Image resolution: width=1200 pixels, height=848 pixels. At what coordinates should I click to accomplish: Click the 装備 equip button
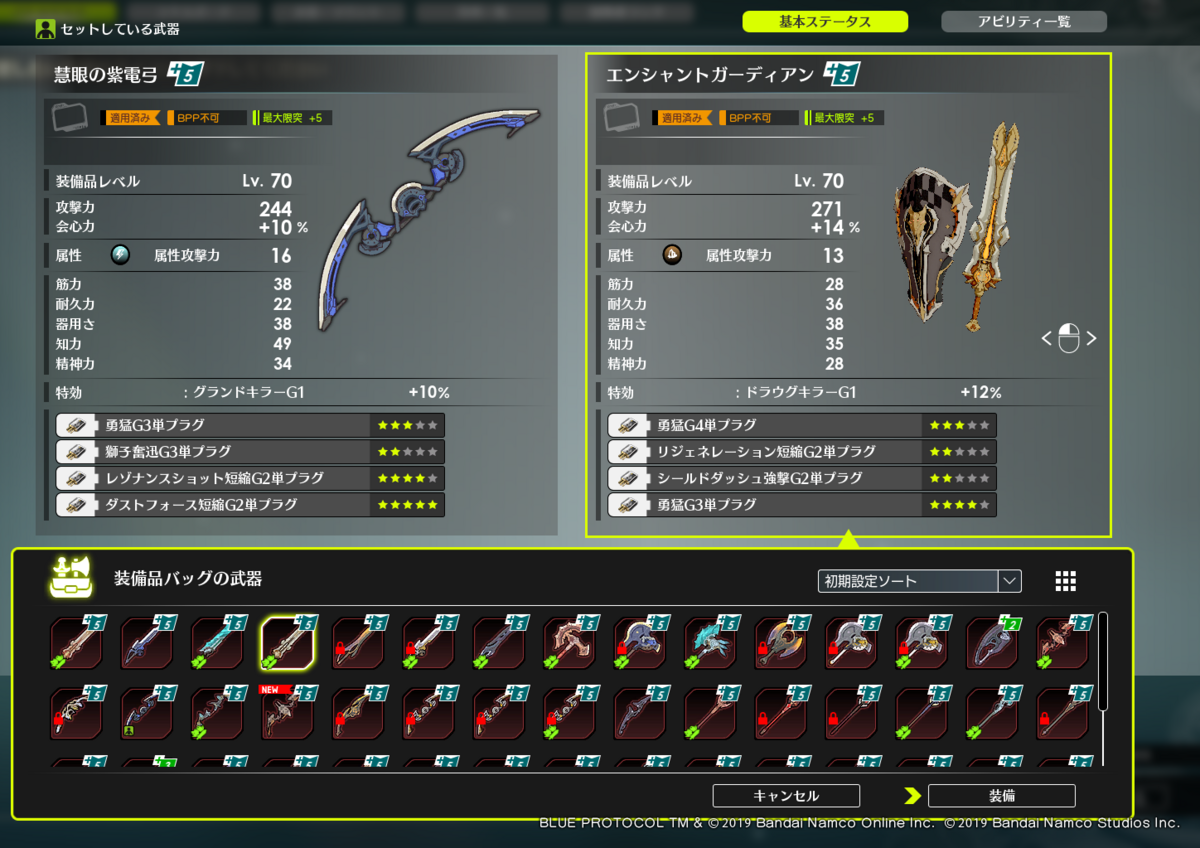pyautogui.click(x=1002, y=796)
